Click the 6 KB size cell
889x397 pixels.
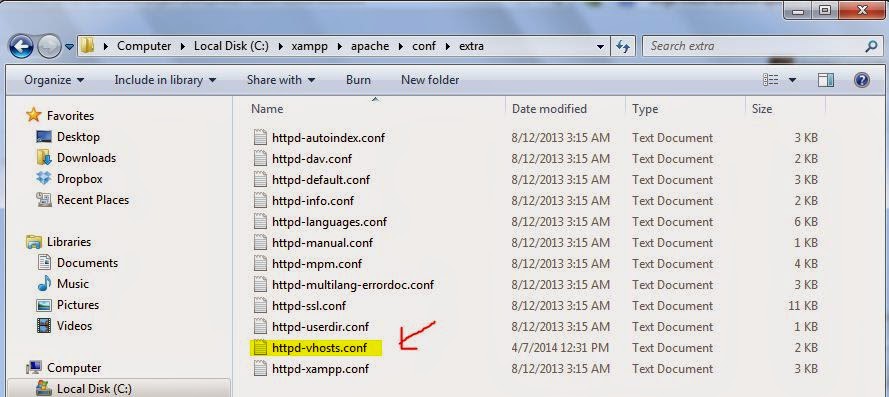[x=806, y=222]
